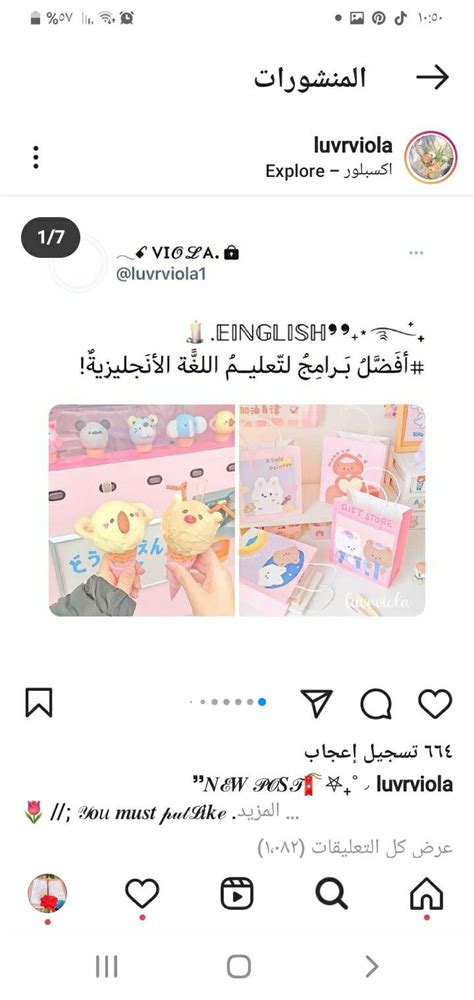
Task: Open your profile avatar tab
Action: pos(47,893)
